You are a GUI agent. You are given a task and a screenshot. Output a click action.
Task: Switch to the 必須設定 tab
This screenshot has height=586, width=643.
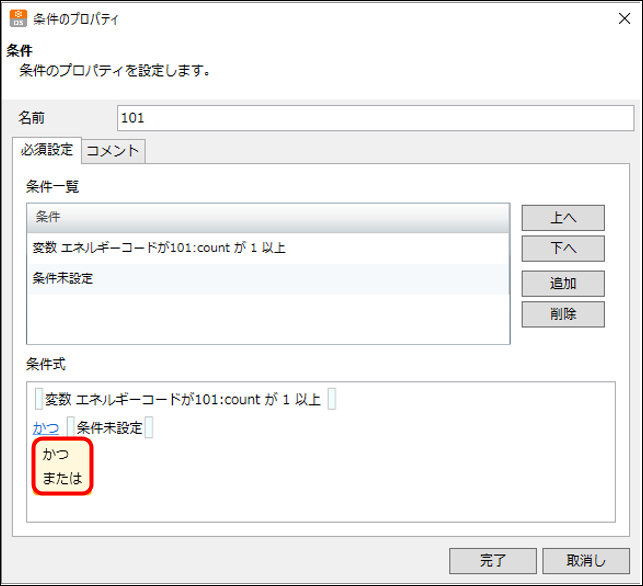(47, 150)
